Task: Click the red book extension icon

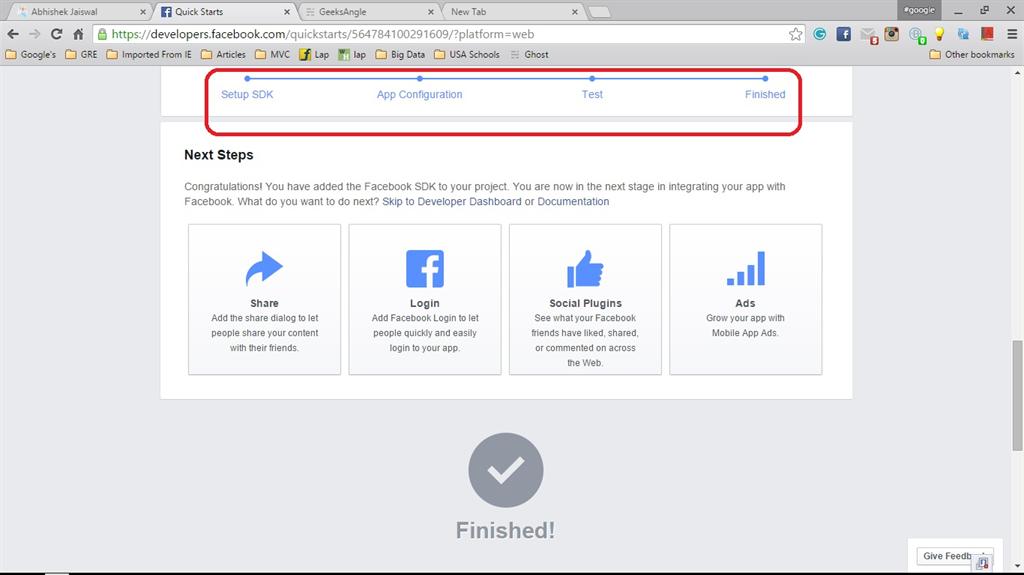Action: [x=987, y=34]
